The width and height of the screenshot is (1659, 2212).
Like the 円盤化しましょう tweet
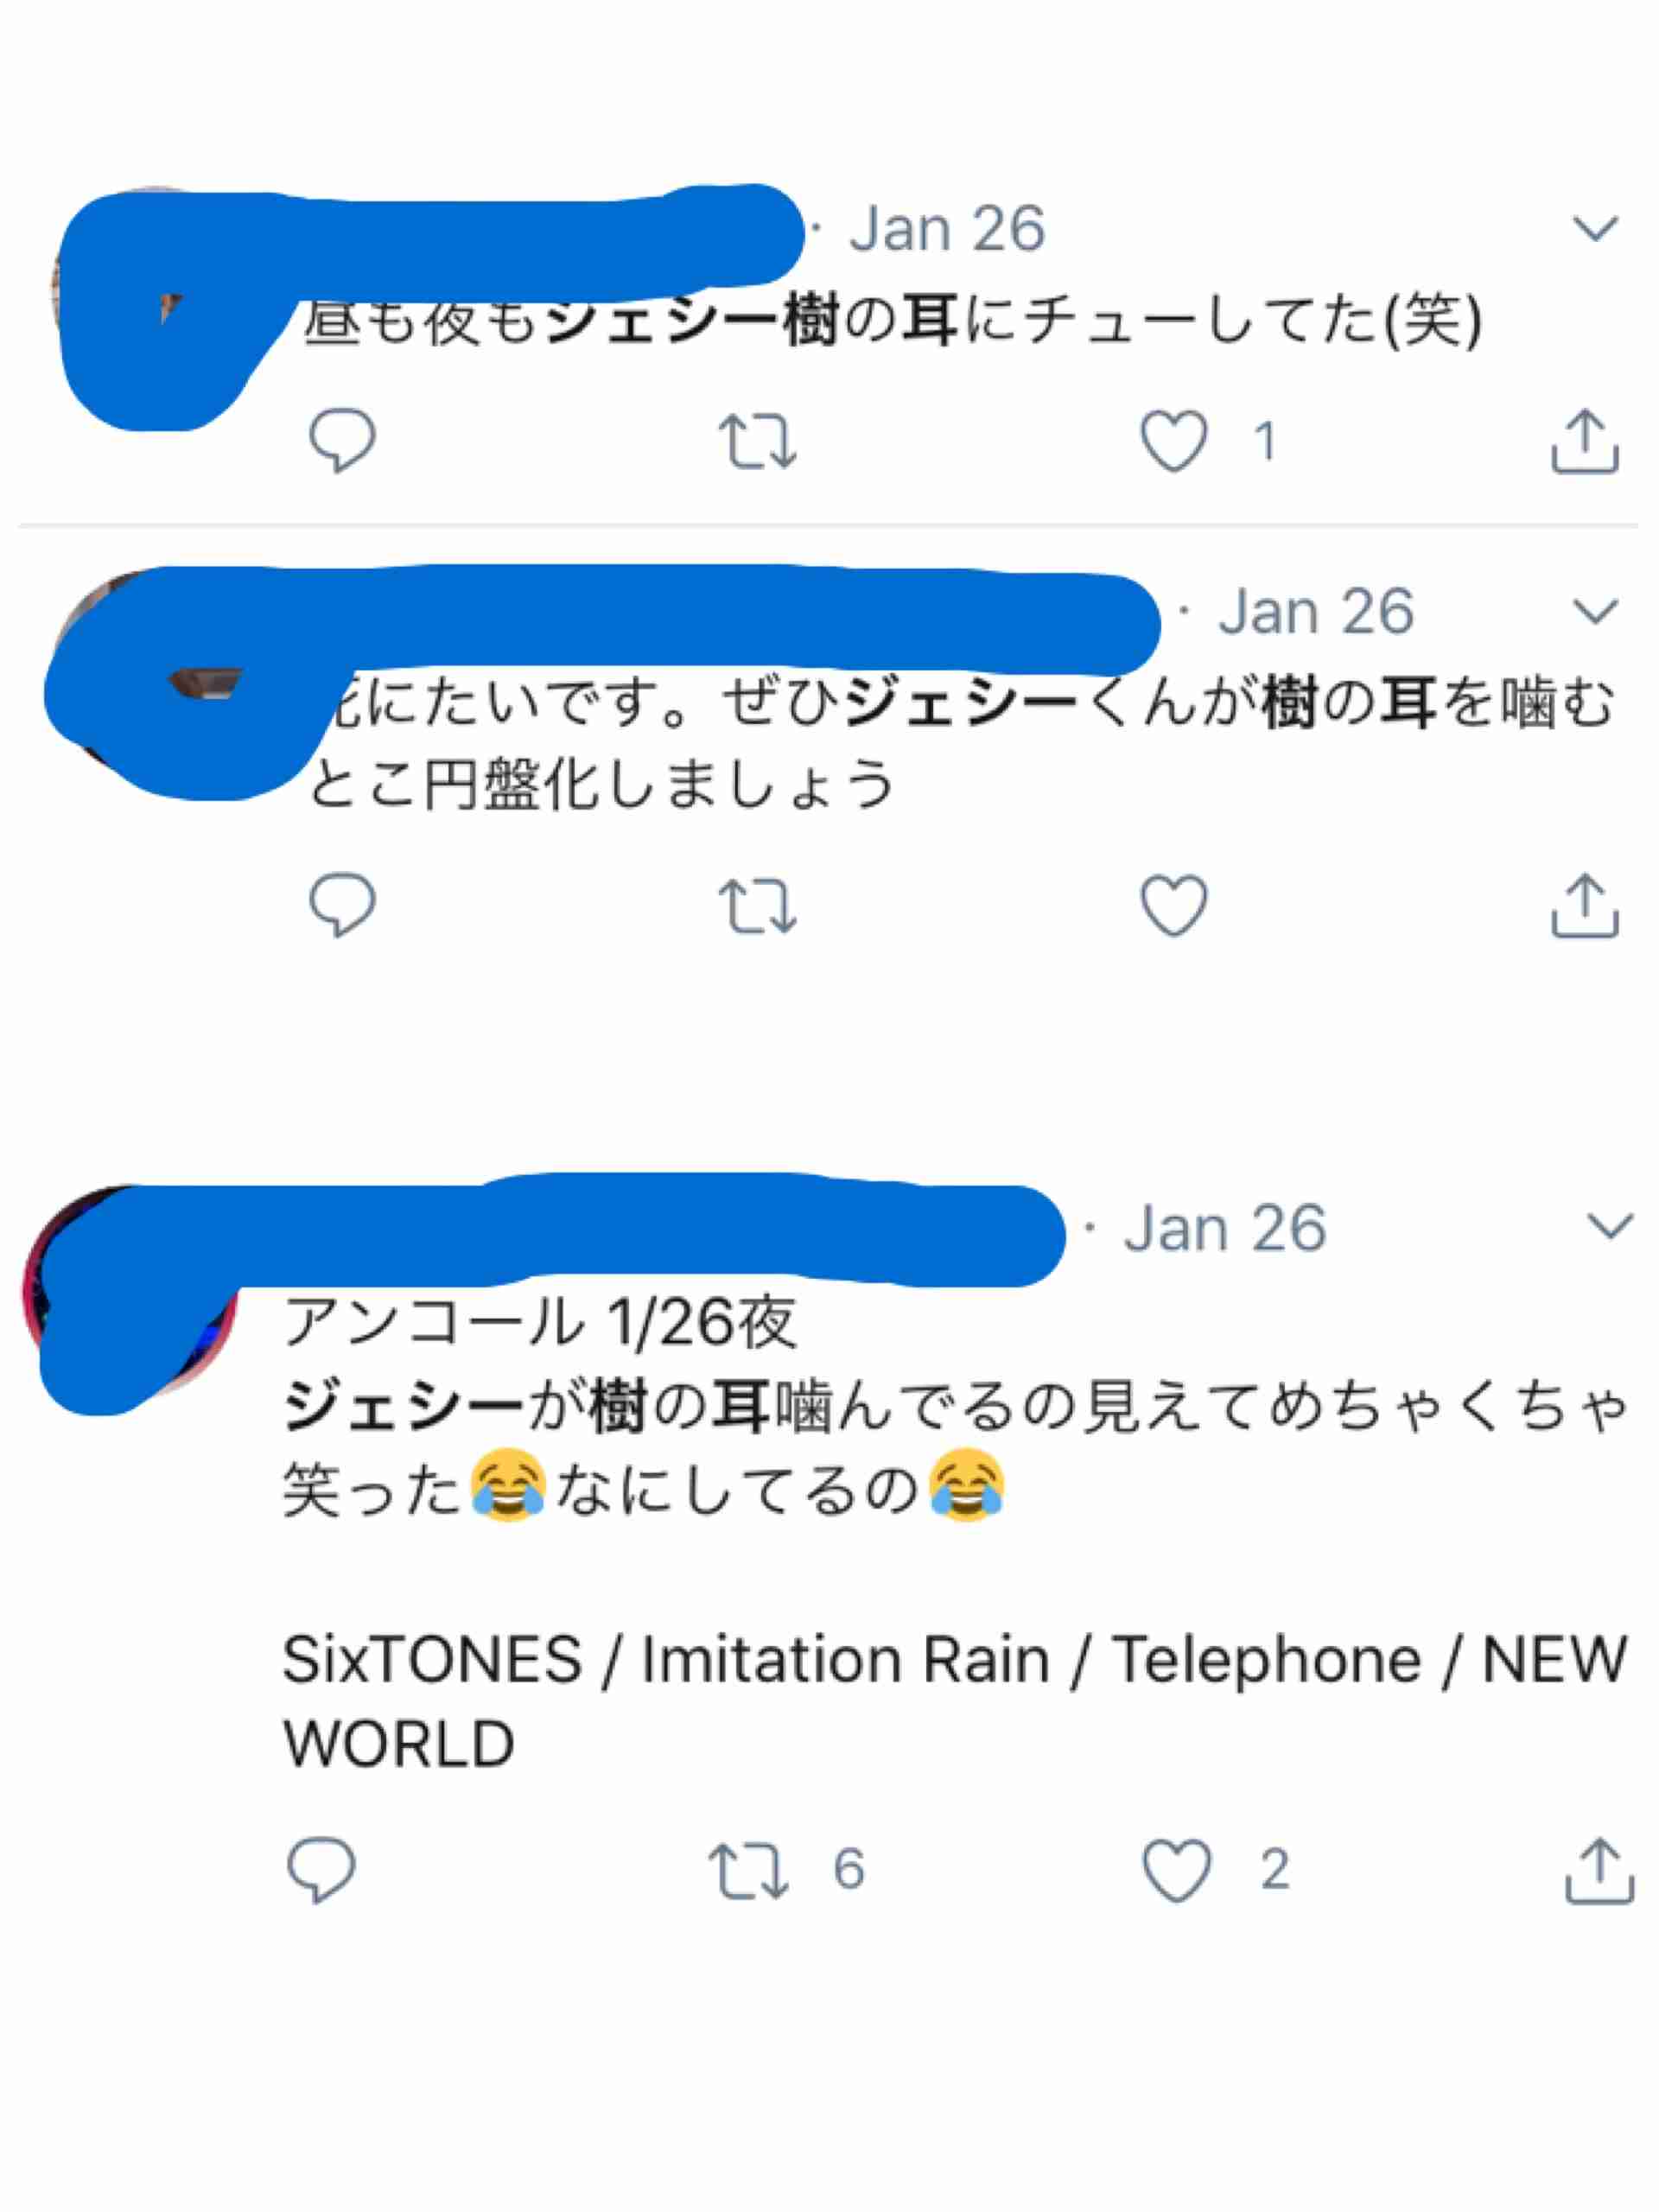(x=1174, y=906)
